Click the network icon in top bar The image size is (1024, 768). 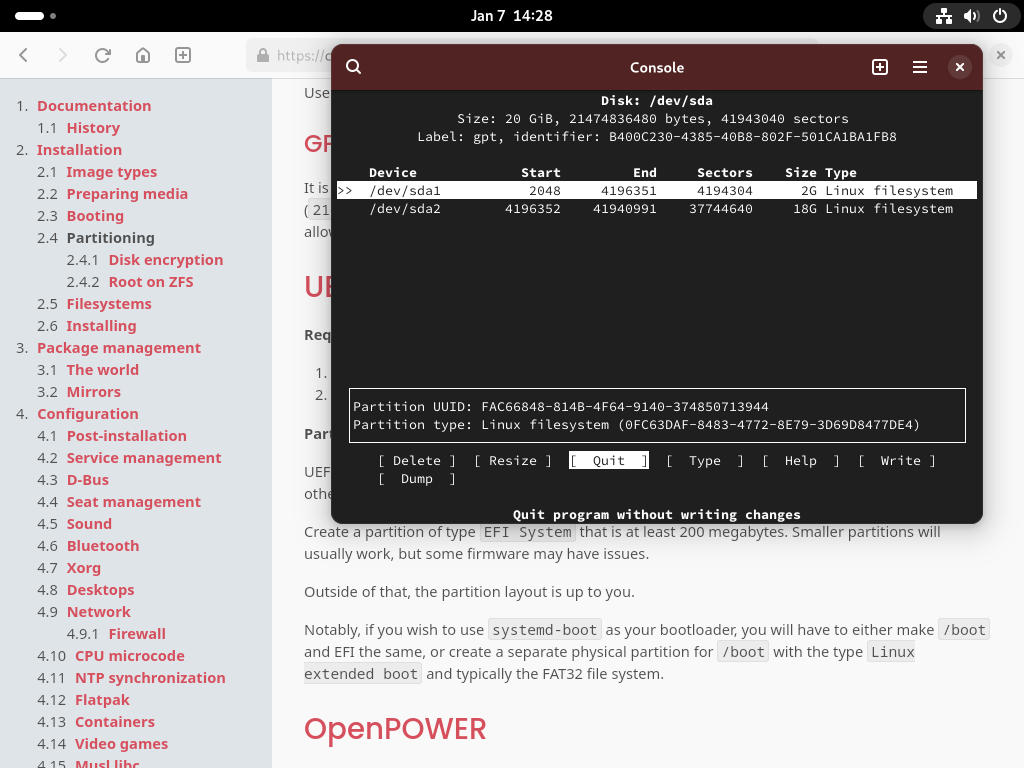(943, 16)
